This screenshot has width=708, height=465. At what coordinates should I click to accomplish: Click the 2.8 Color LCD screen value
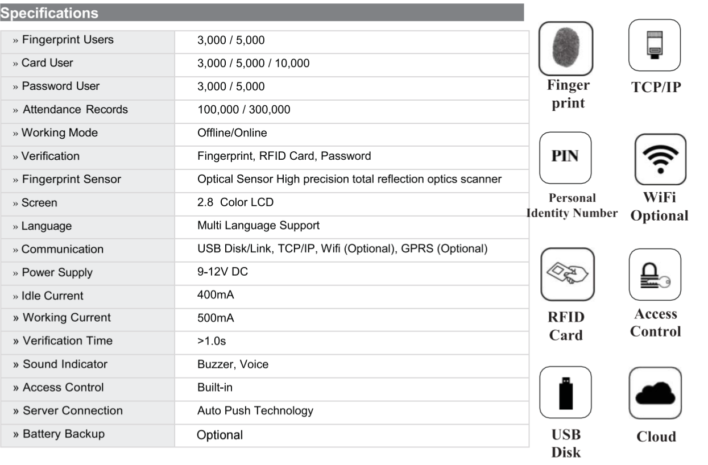pyautogui.click(x=235, y=202)
